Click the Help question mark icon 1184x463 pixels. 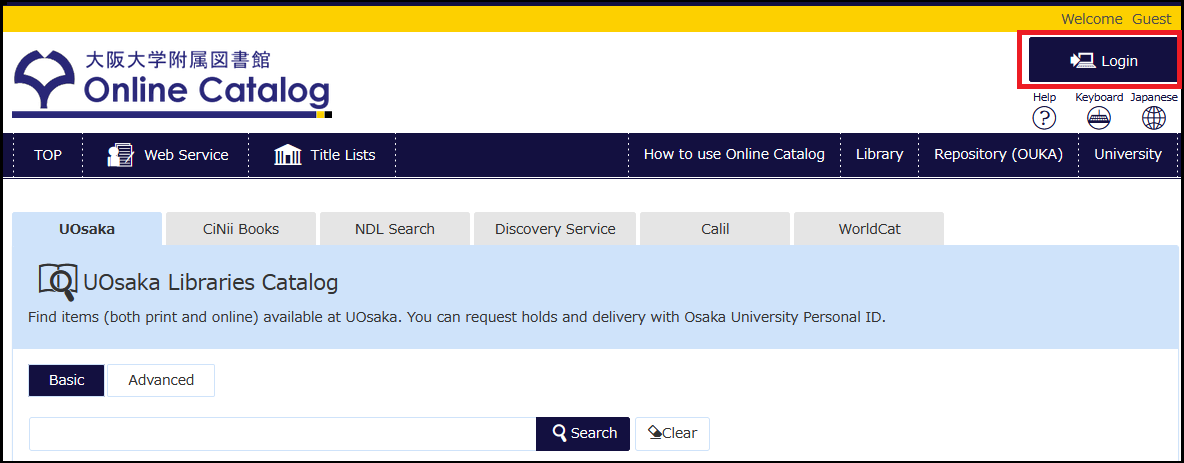coord(1044,118)
